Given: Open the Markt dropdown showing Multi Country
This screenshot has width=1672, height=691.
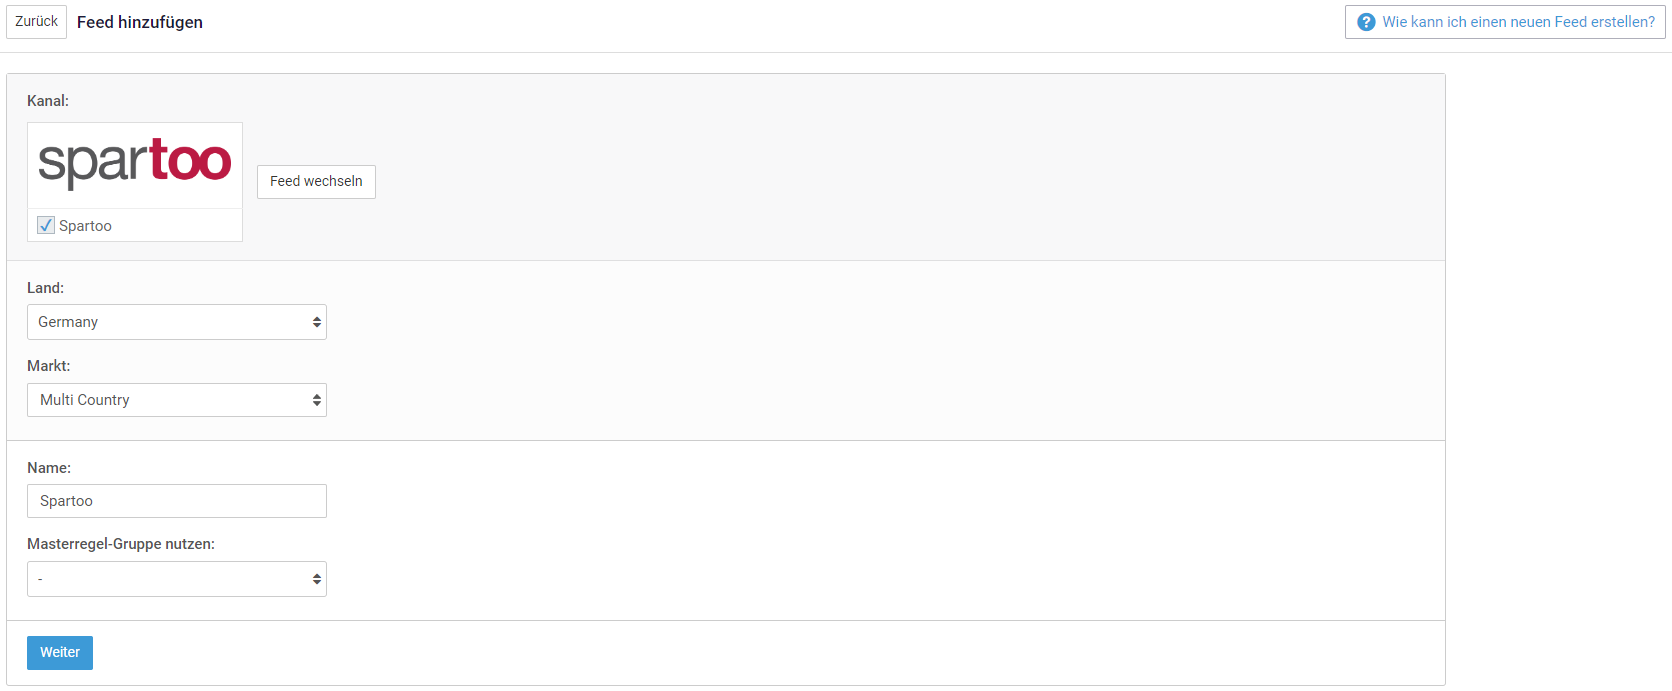Looking at the screenshot, I should [177, 400].
